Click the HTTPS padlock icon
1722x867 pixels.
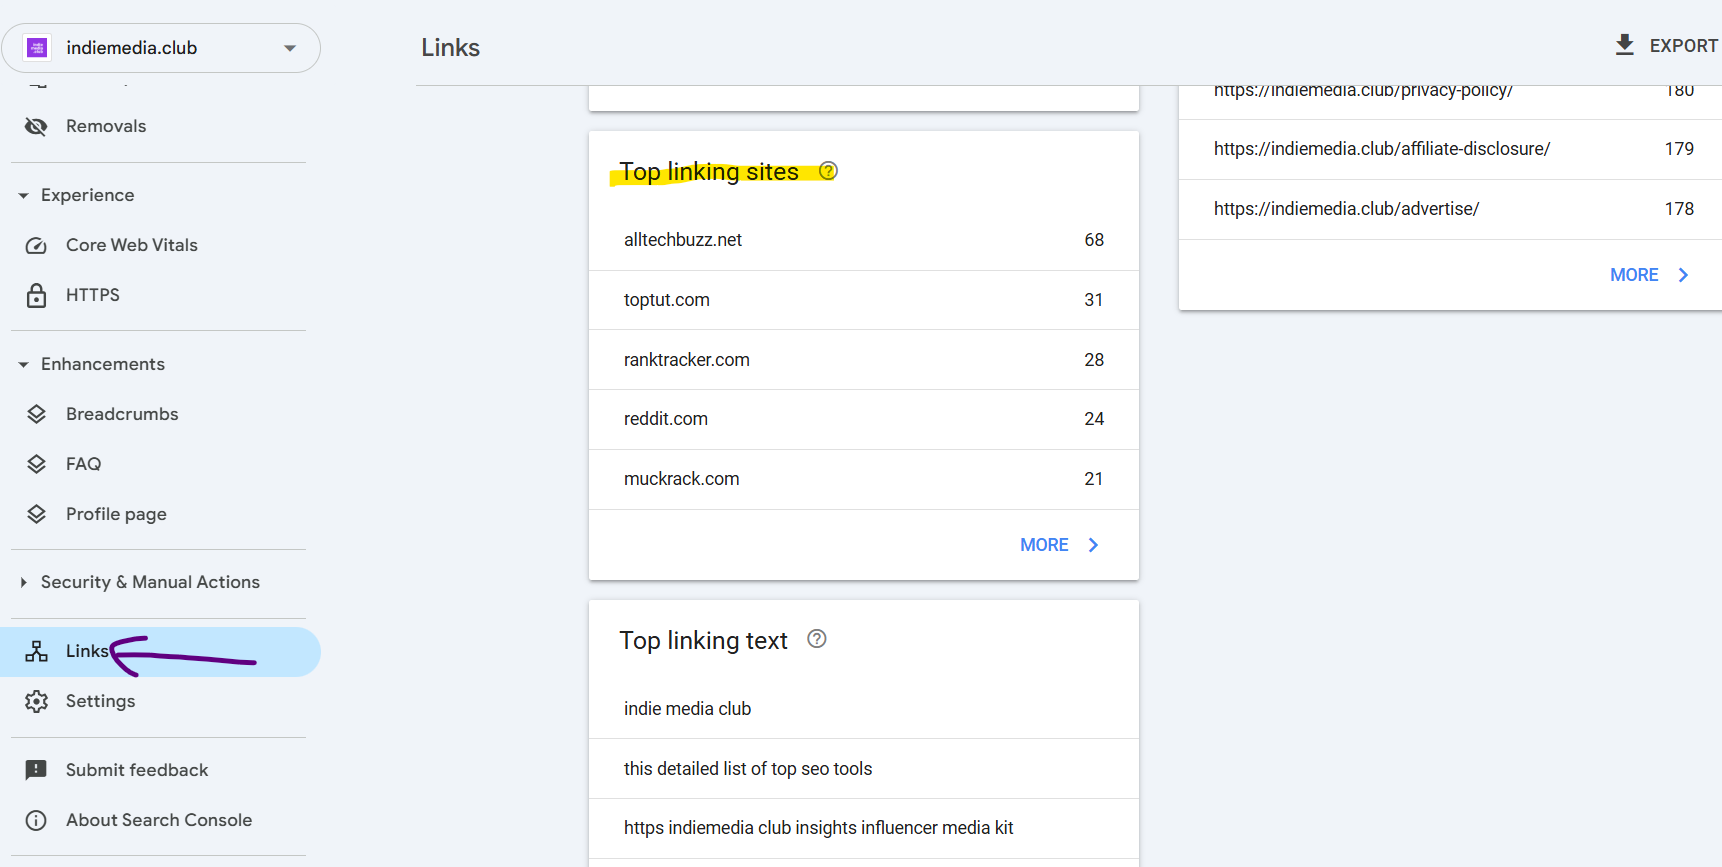pos(36,295)
